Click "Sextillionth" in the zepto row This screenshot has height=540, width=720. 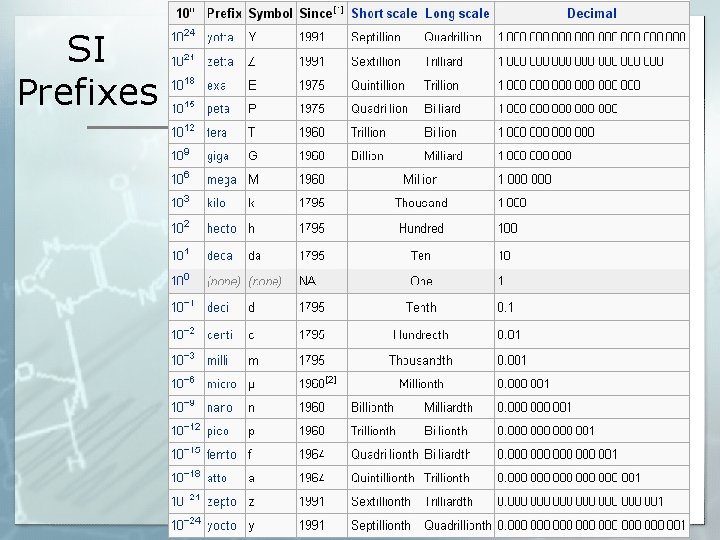(x=381, y=502)
